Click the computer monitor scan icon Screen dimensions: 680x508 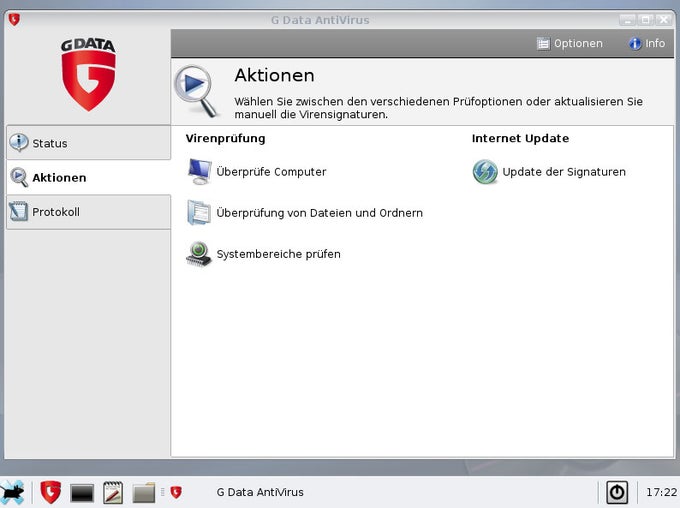pyautogui.click(x=199, y=172)
